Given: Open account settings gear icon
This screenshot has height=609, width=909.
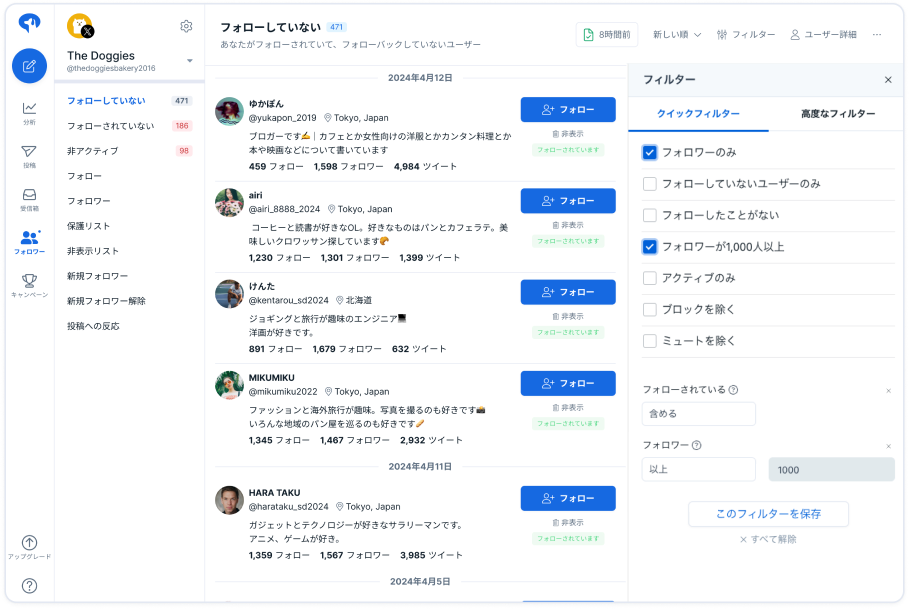Looking at the screenshot, I should tap(186, 27).
